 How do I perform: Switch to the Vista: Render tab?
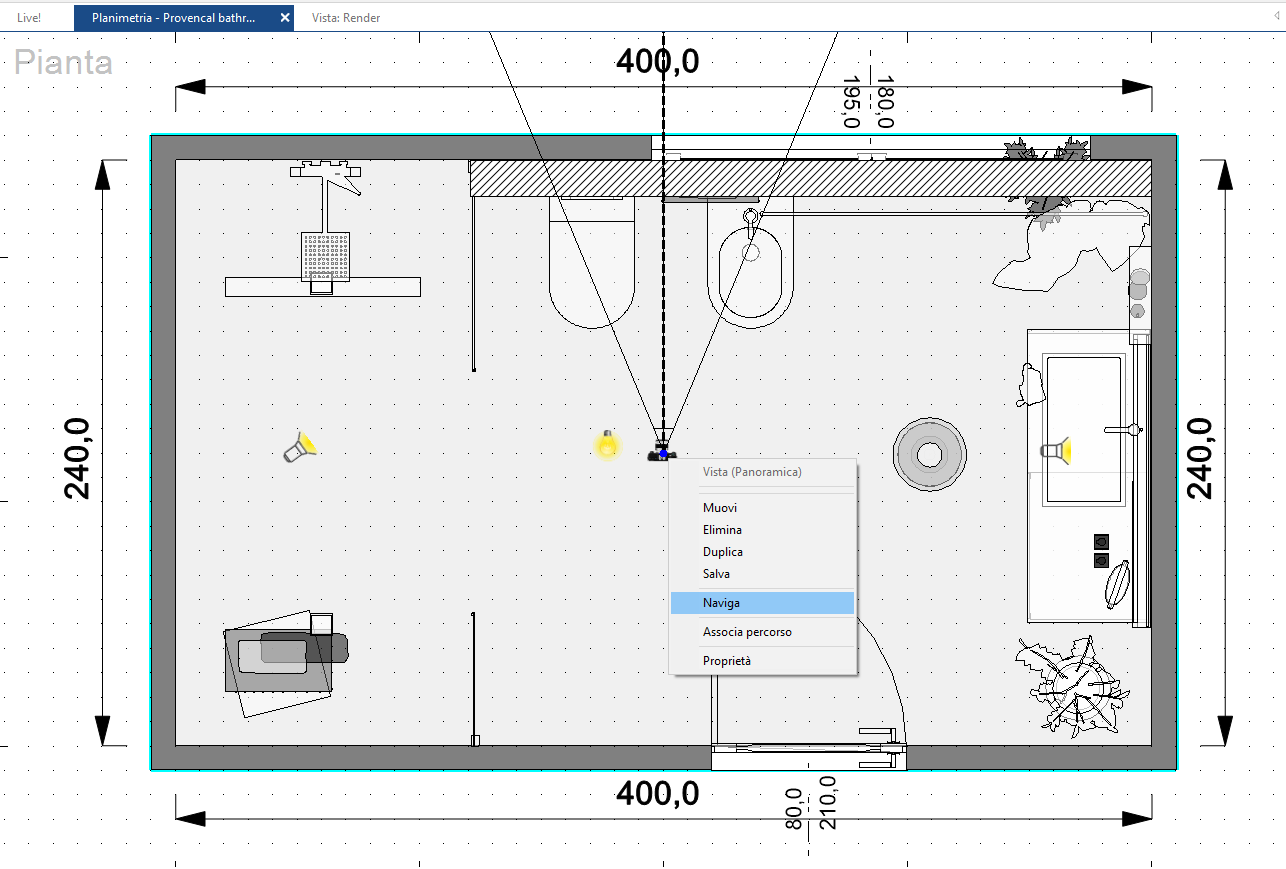[x=346, y=18]
